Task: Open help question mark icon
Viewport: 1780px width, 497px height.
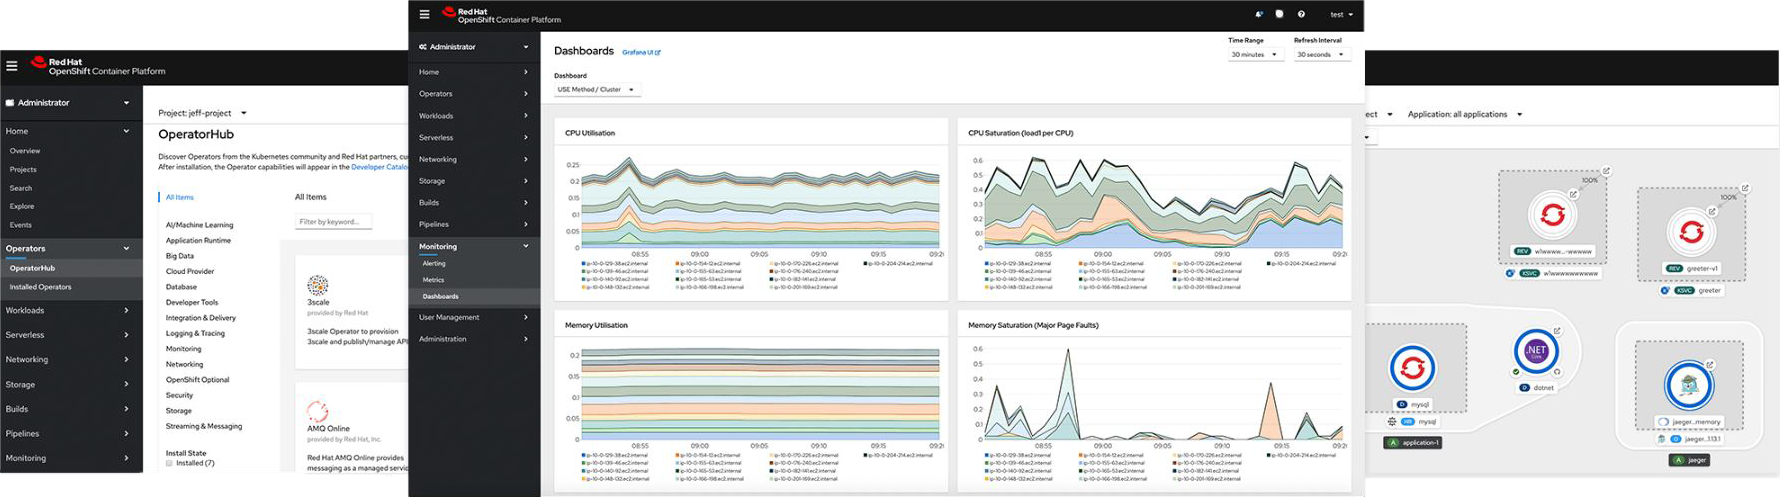Action: click(1301, 14)
